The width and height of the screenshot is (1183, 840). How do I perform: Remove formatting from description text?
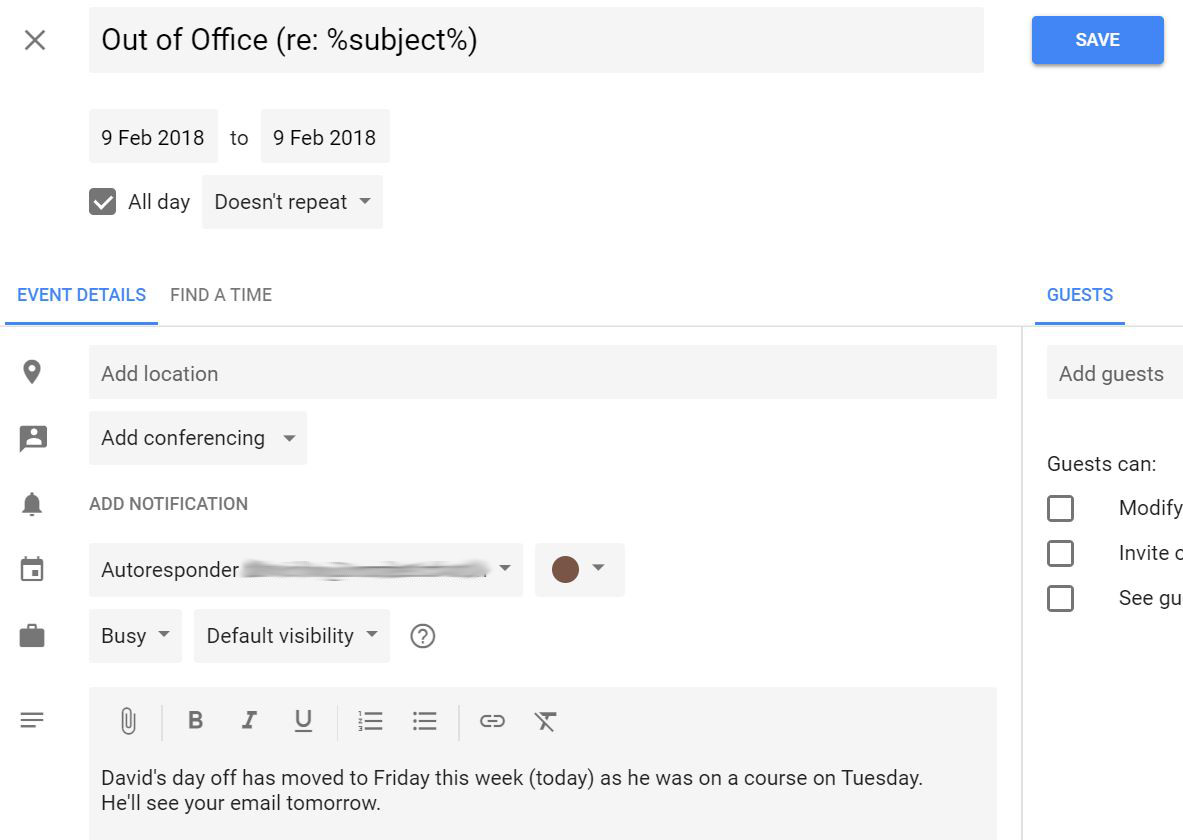tap(545, 721)
